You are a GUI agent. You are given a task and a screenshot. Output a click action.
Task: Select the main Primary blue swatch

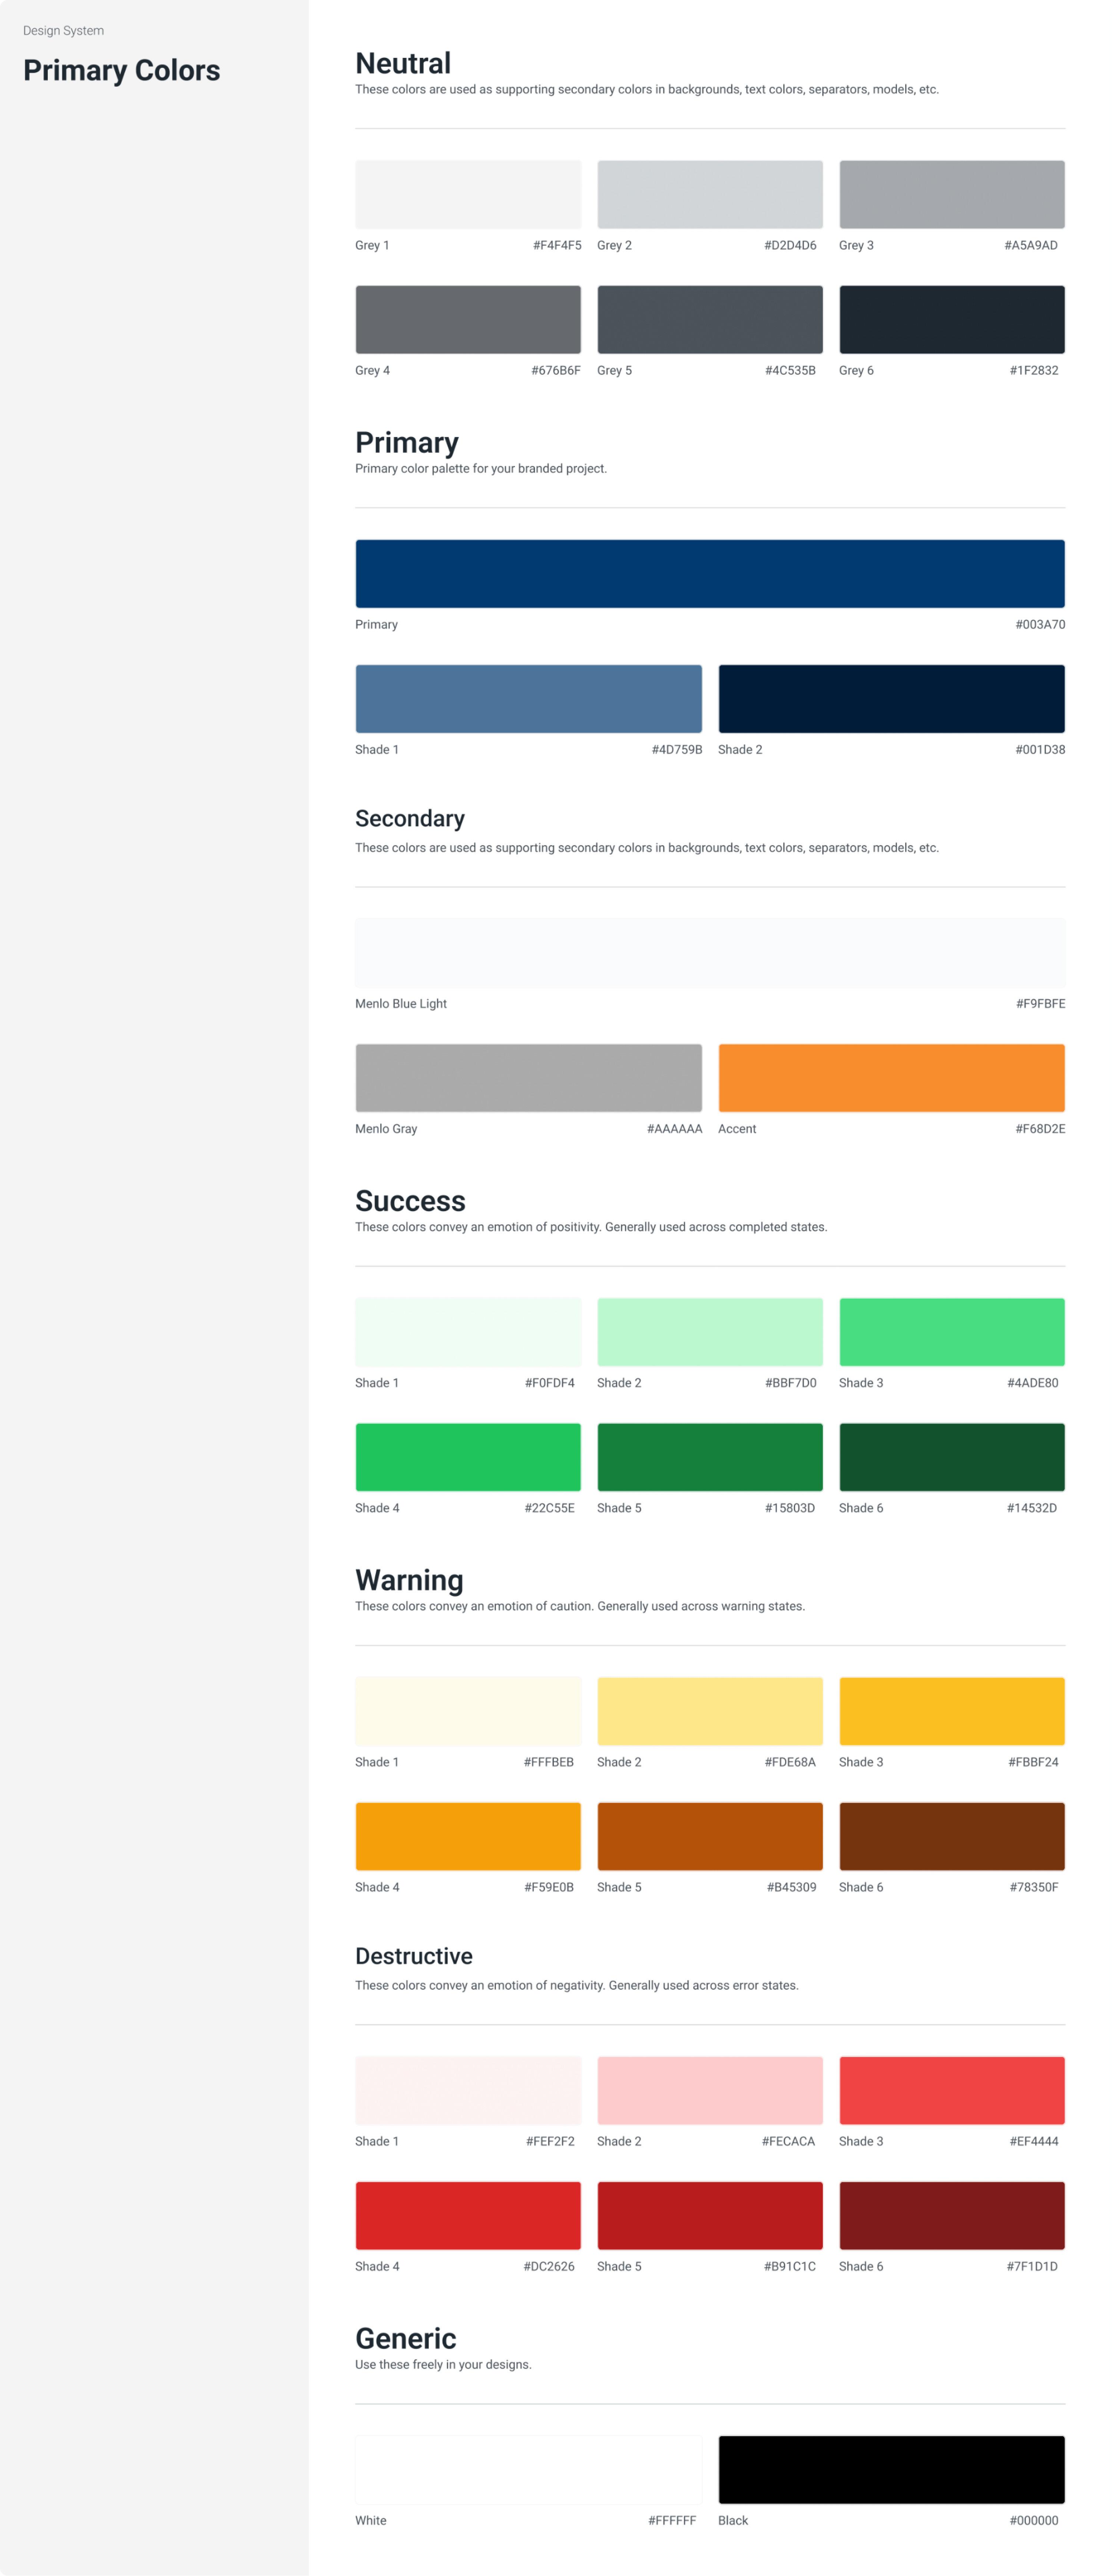click(x=709, y=573)
